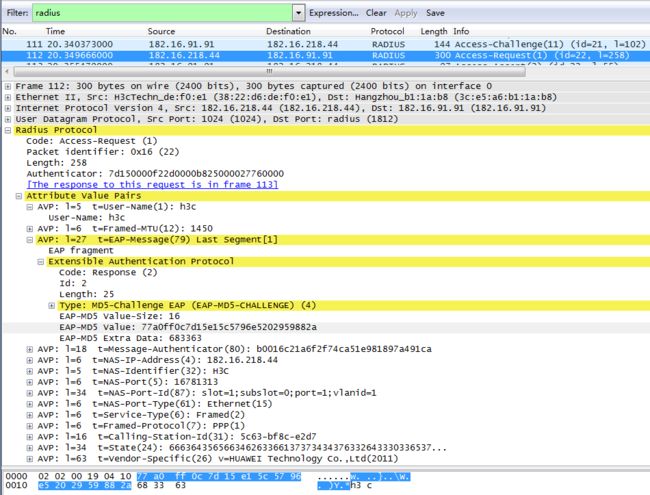This screenshot has height=495, width=650.
Task: Click the packet list horizontal scrollbar
Action: pos(269,71)
